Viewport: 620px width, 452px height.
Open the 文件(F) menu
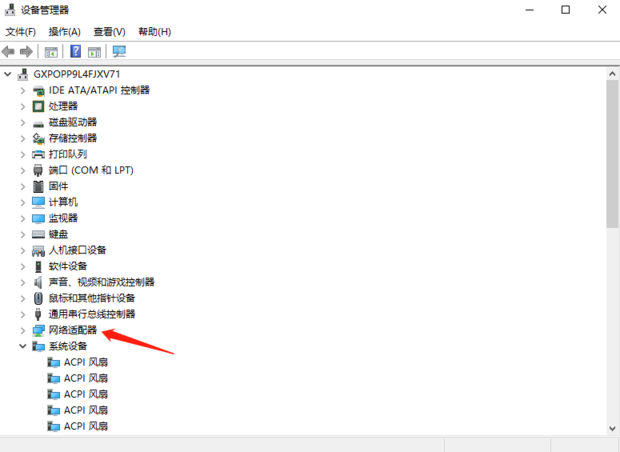21,32
